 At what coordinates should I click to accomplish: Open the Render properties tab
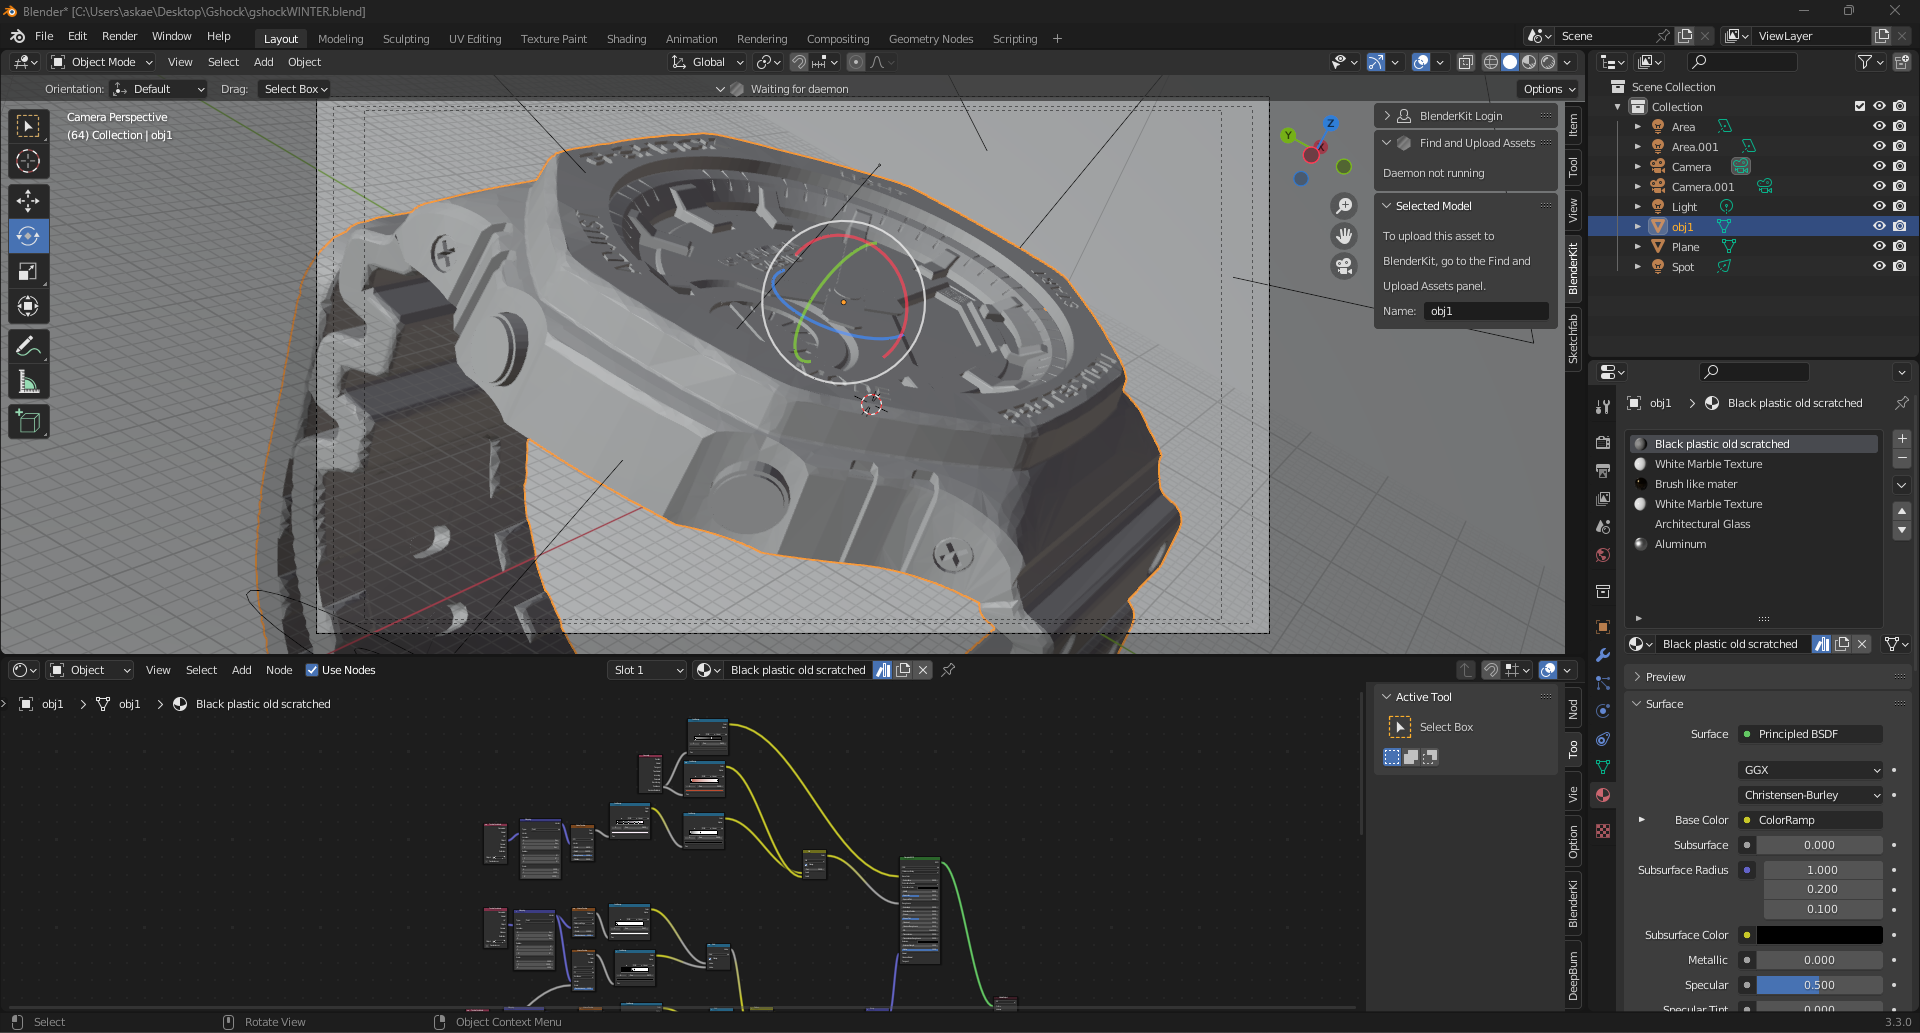[x=1603, y=443]
